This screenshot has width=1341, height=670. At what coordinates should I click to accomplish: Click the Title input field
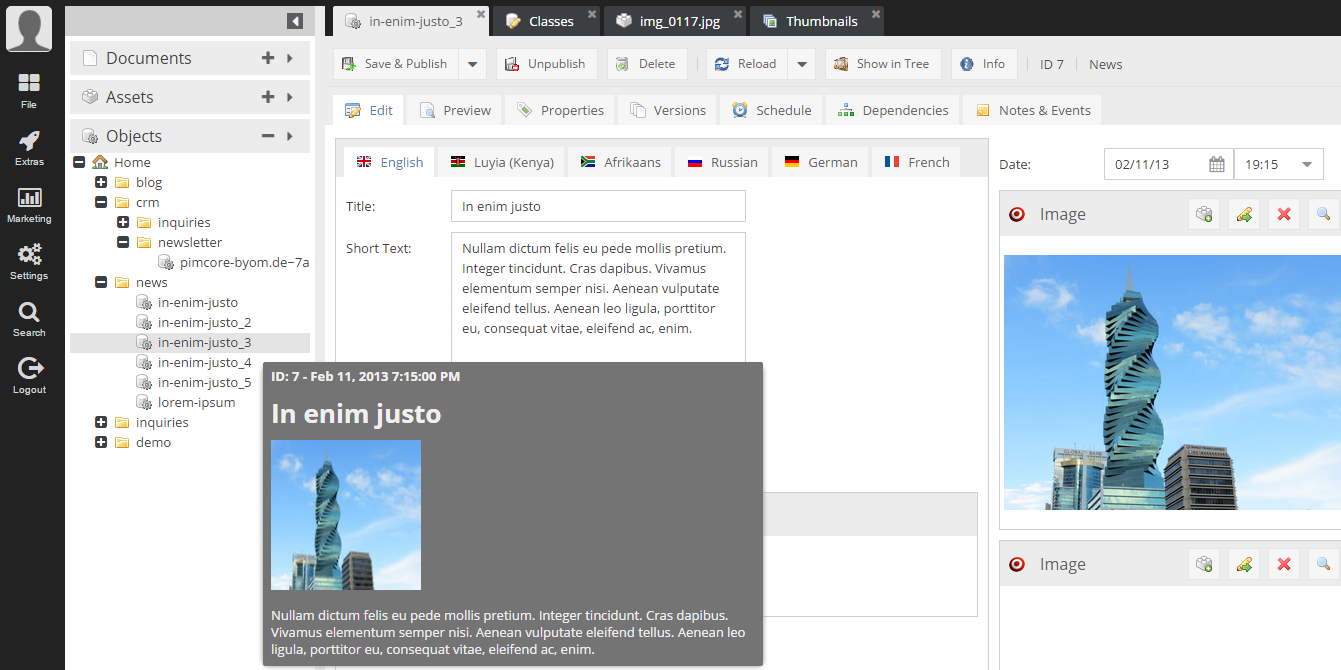coord(598,206)
